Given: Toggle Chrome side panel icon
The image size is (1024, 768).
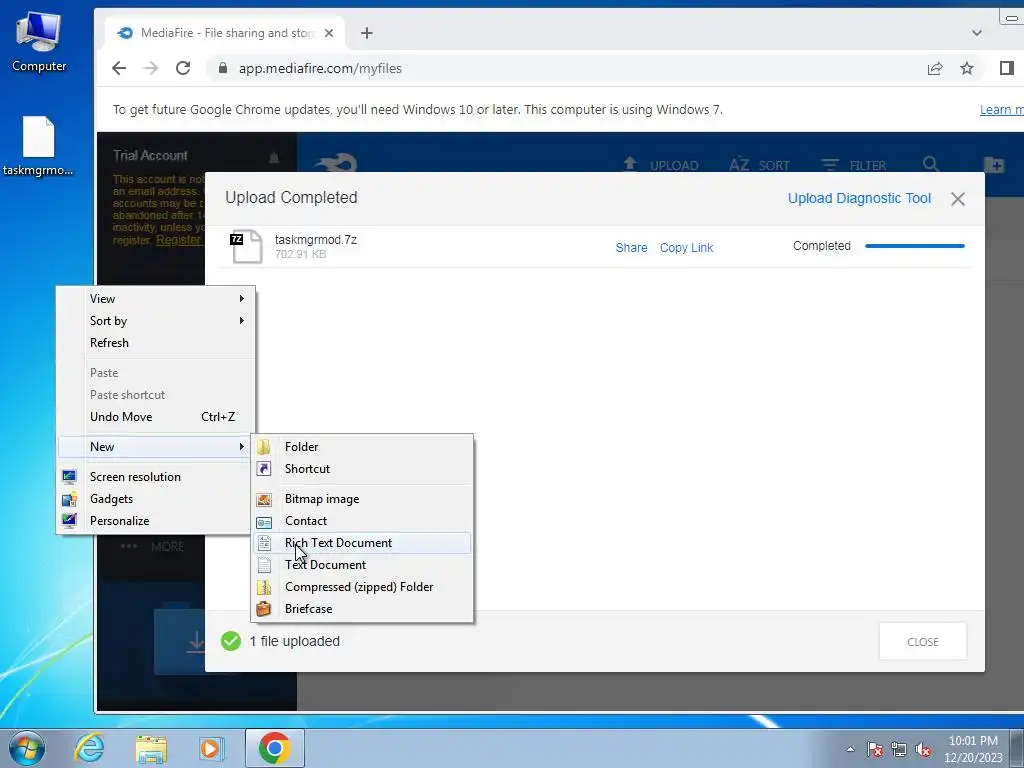Looking at the screenshot, I should click(1006, 68).
